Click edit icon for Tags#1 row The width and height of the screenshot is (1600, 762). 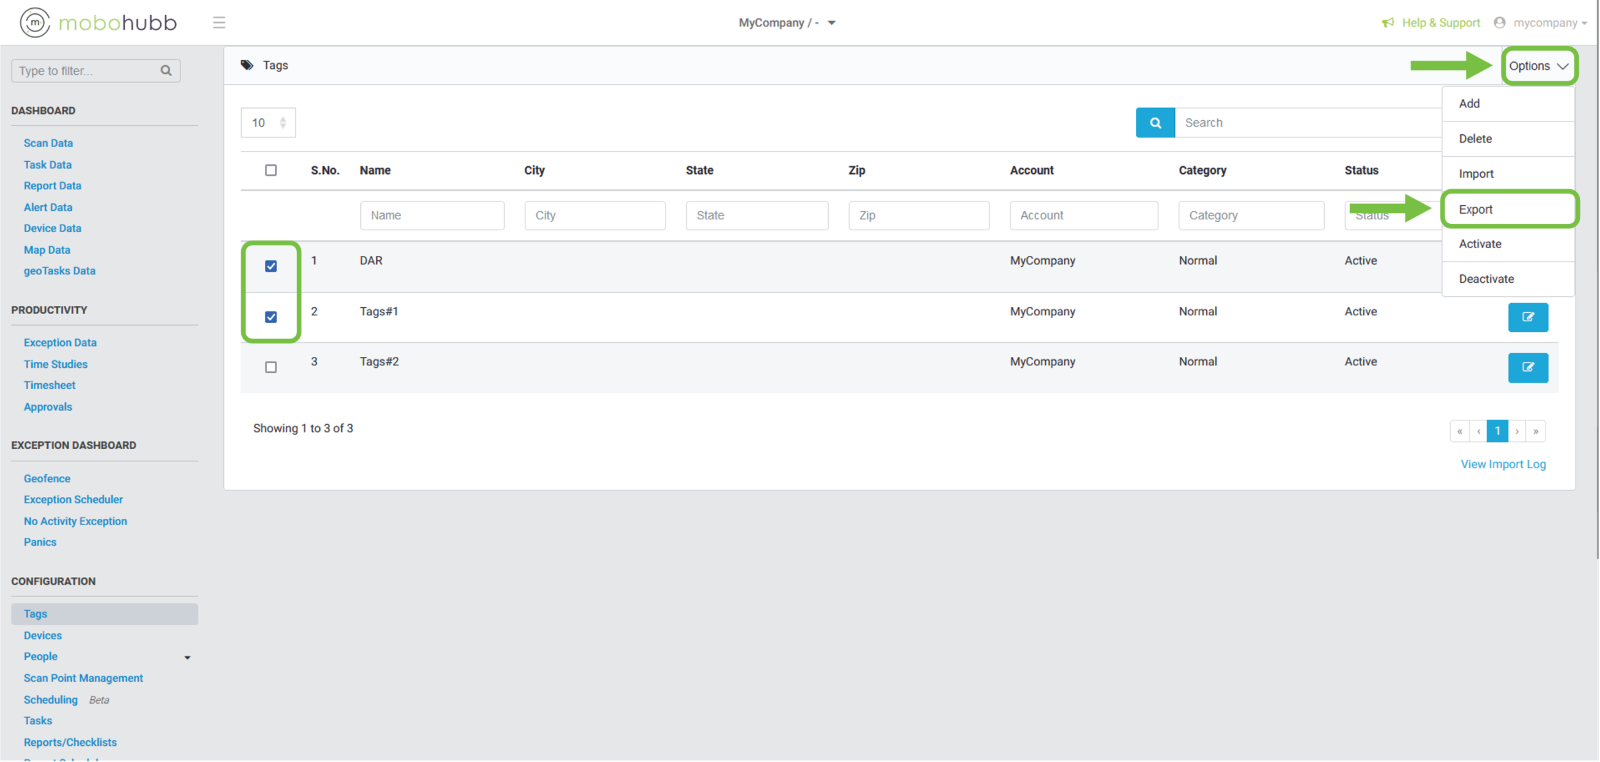1527,317
